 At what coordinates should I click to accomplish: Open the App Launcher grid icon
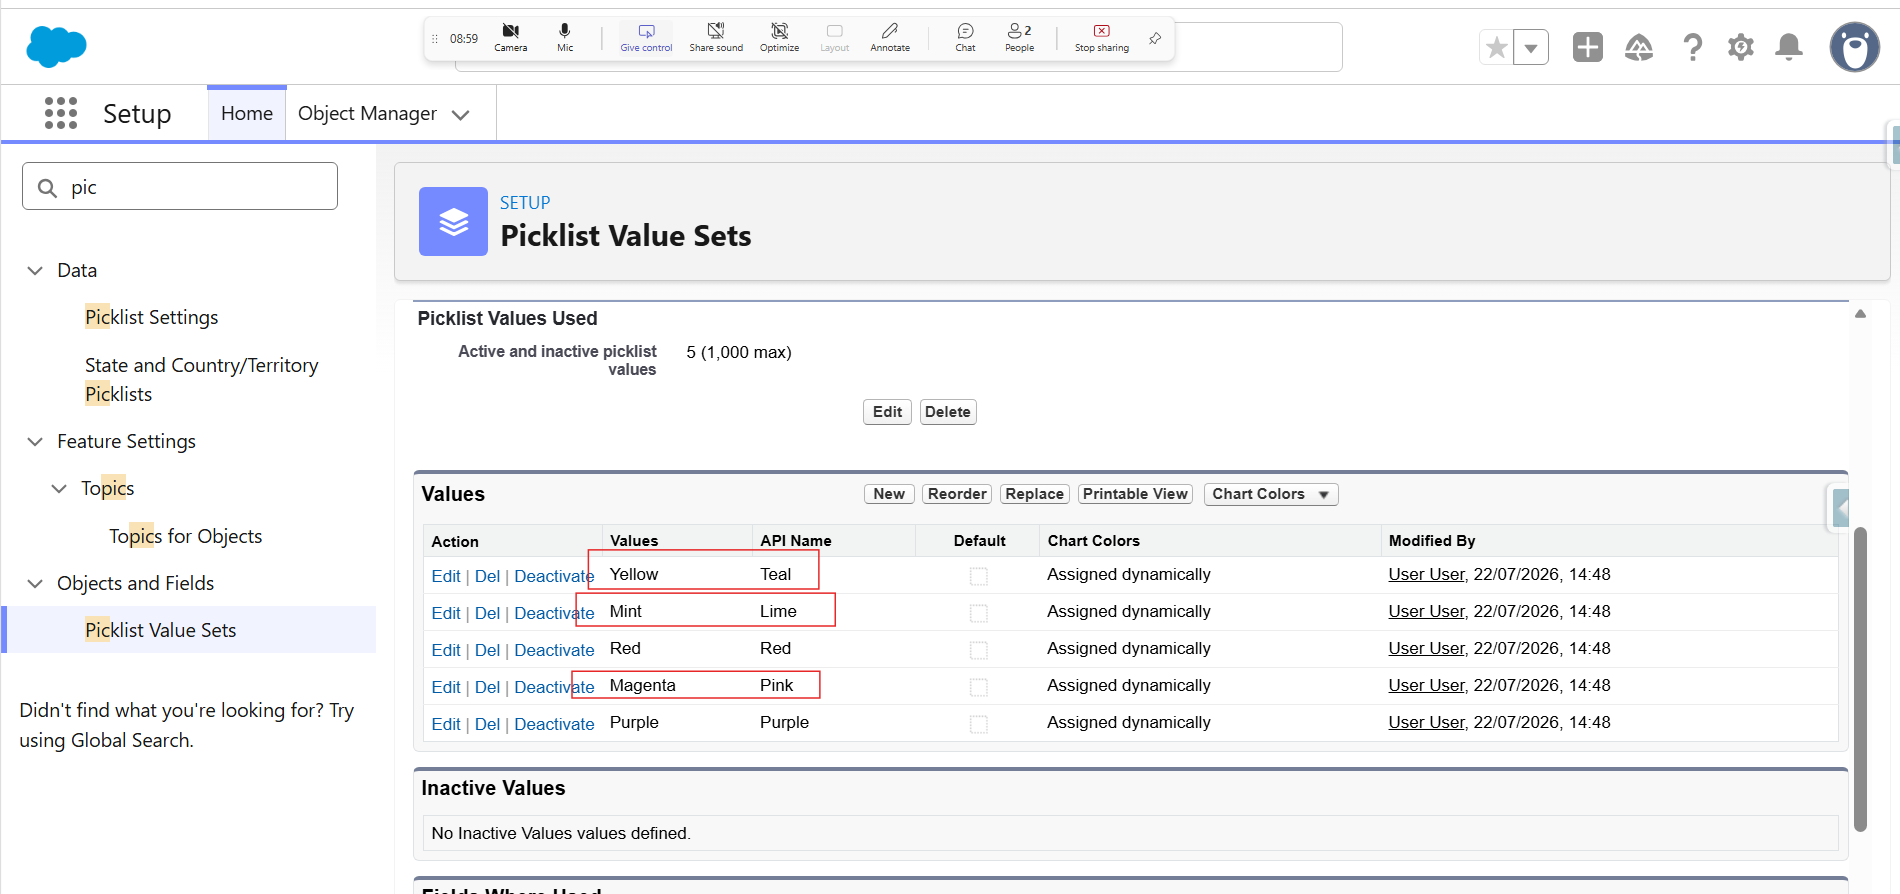(61, 113)
